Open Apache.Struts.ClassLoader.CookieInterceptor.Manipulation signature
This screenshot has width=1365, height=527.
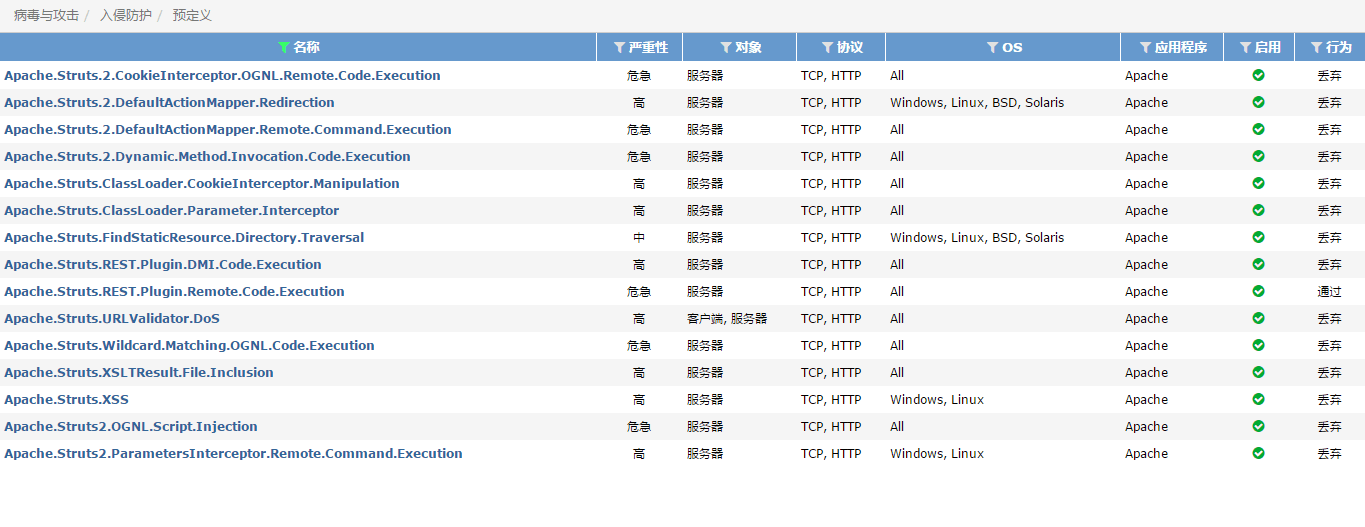coord(202,183)
